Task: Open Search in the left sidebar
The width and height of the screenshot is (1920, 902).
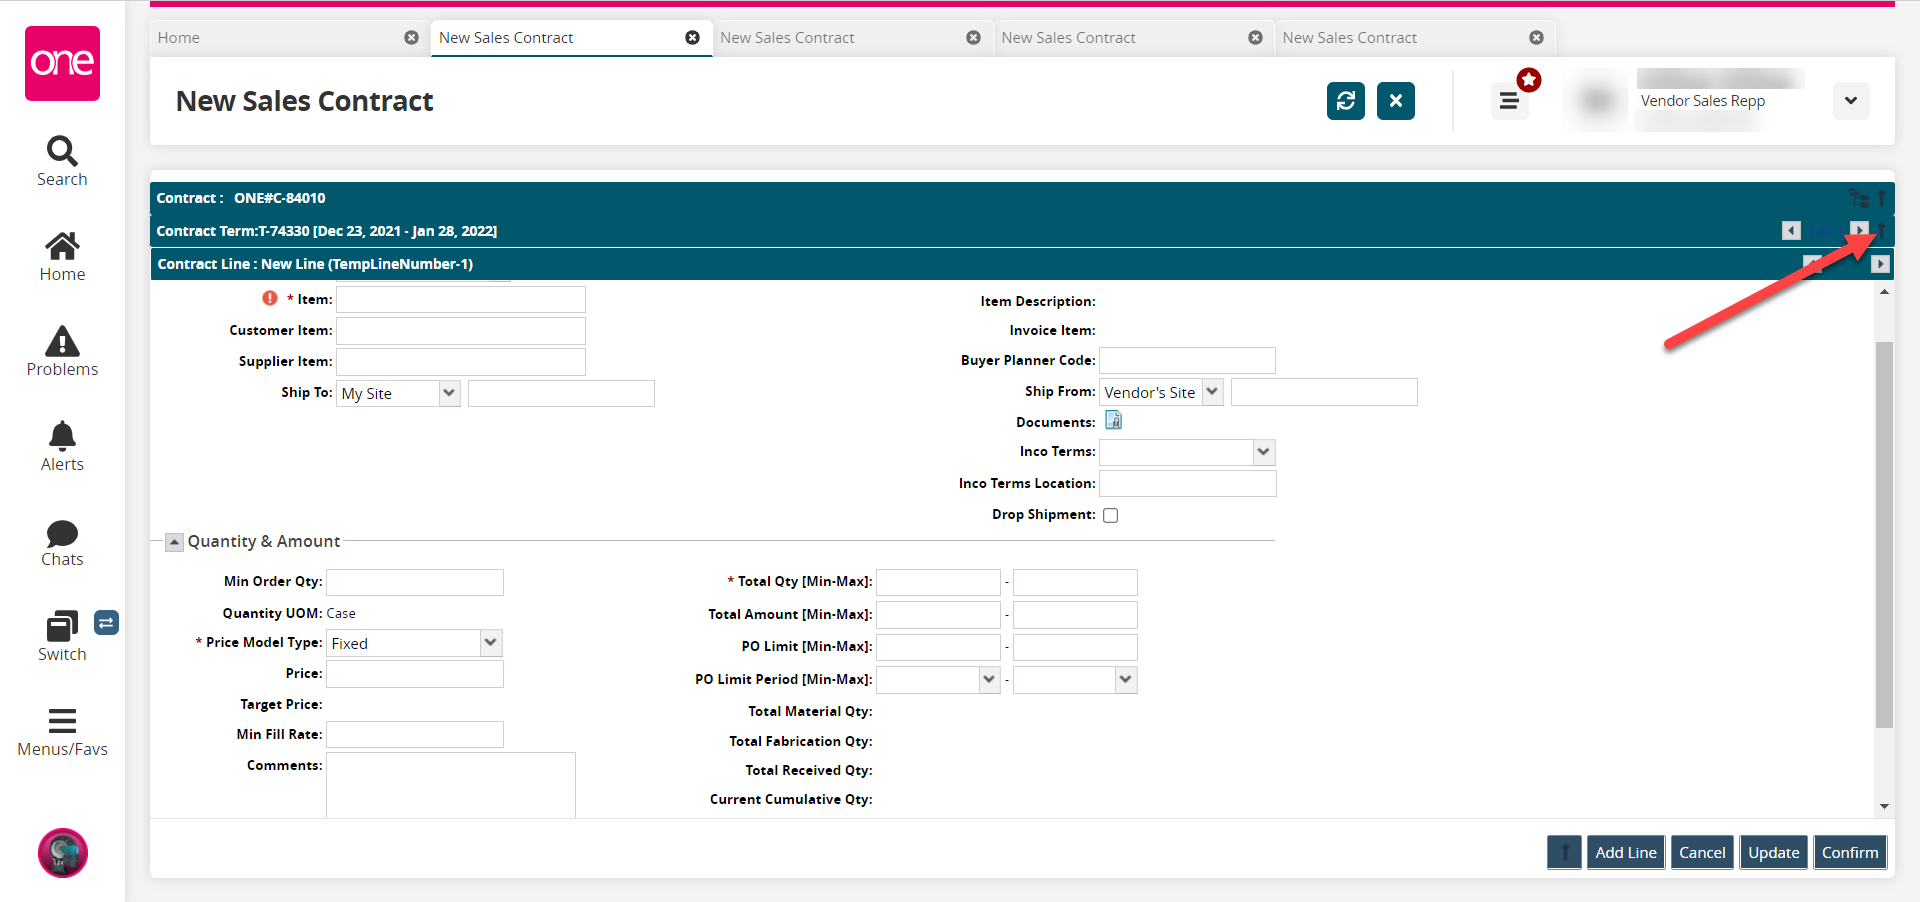Action: point(62,161)
